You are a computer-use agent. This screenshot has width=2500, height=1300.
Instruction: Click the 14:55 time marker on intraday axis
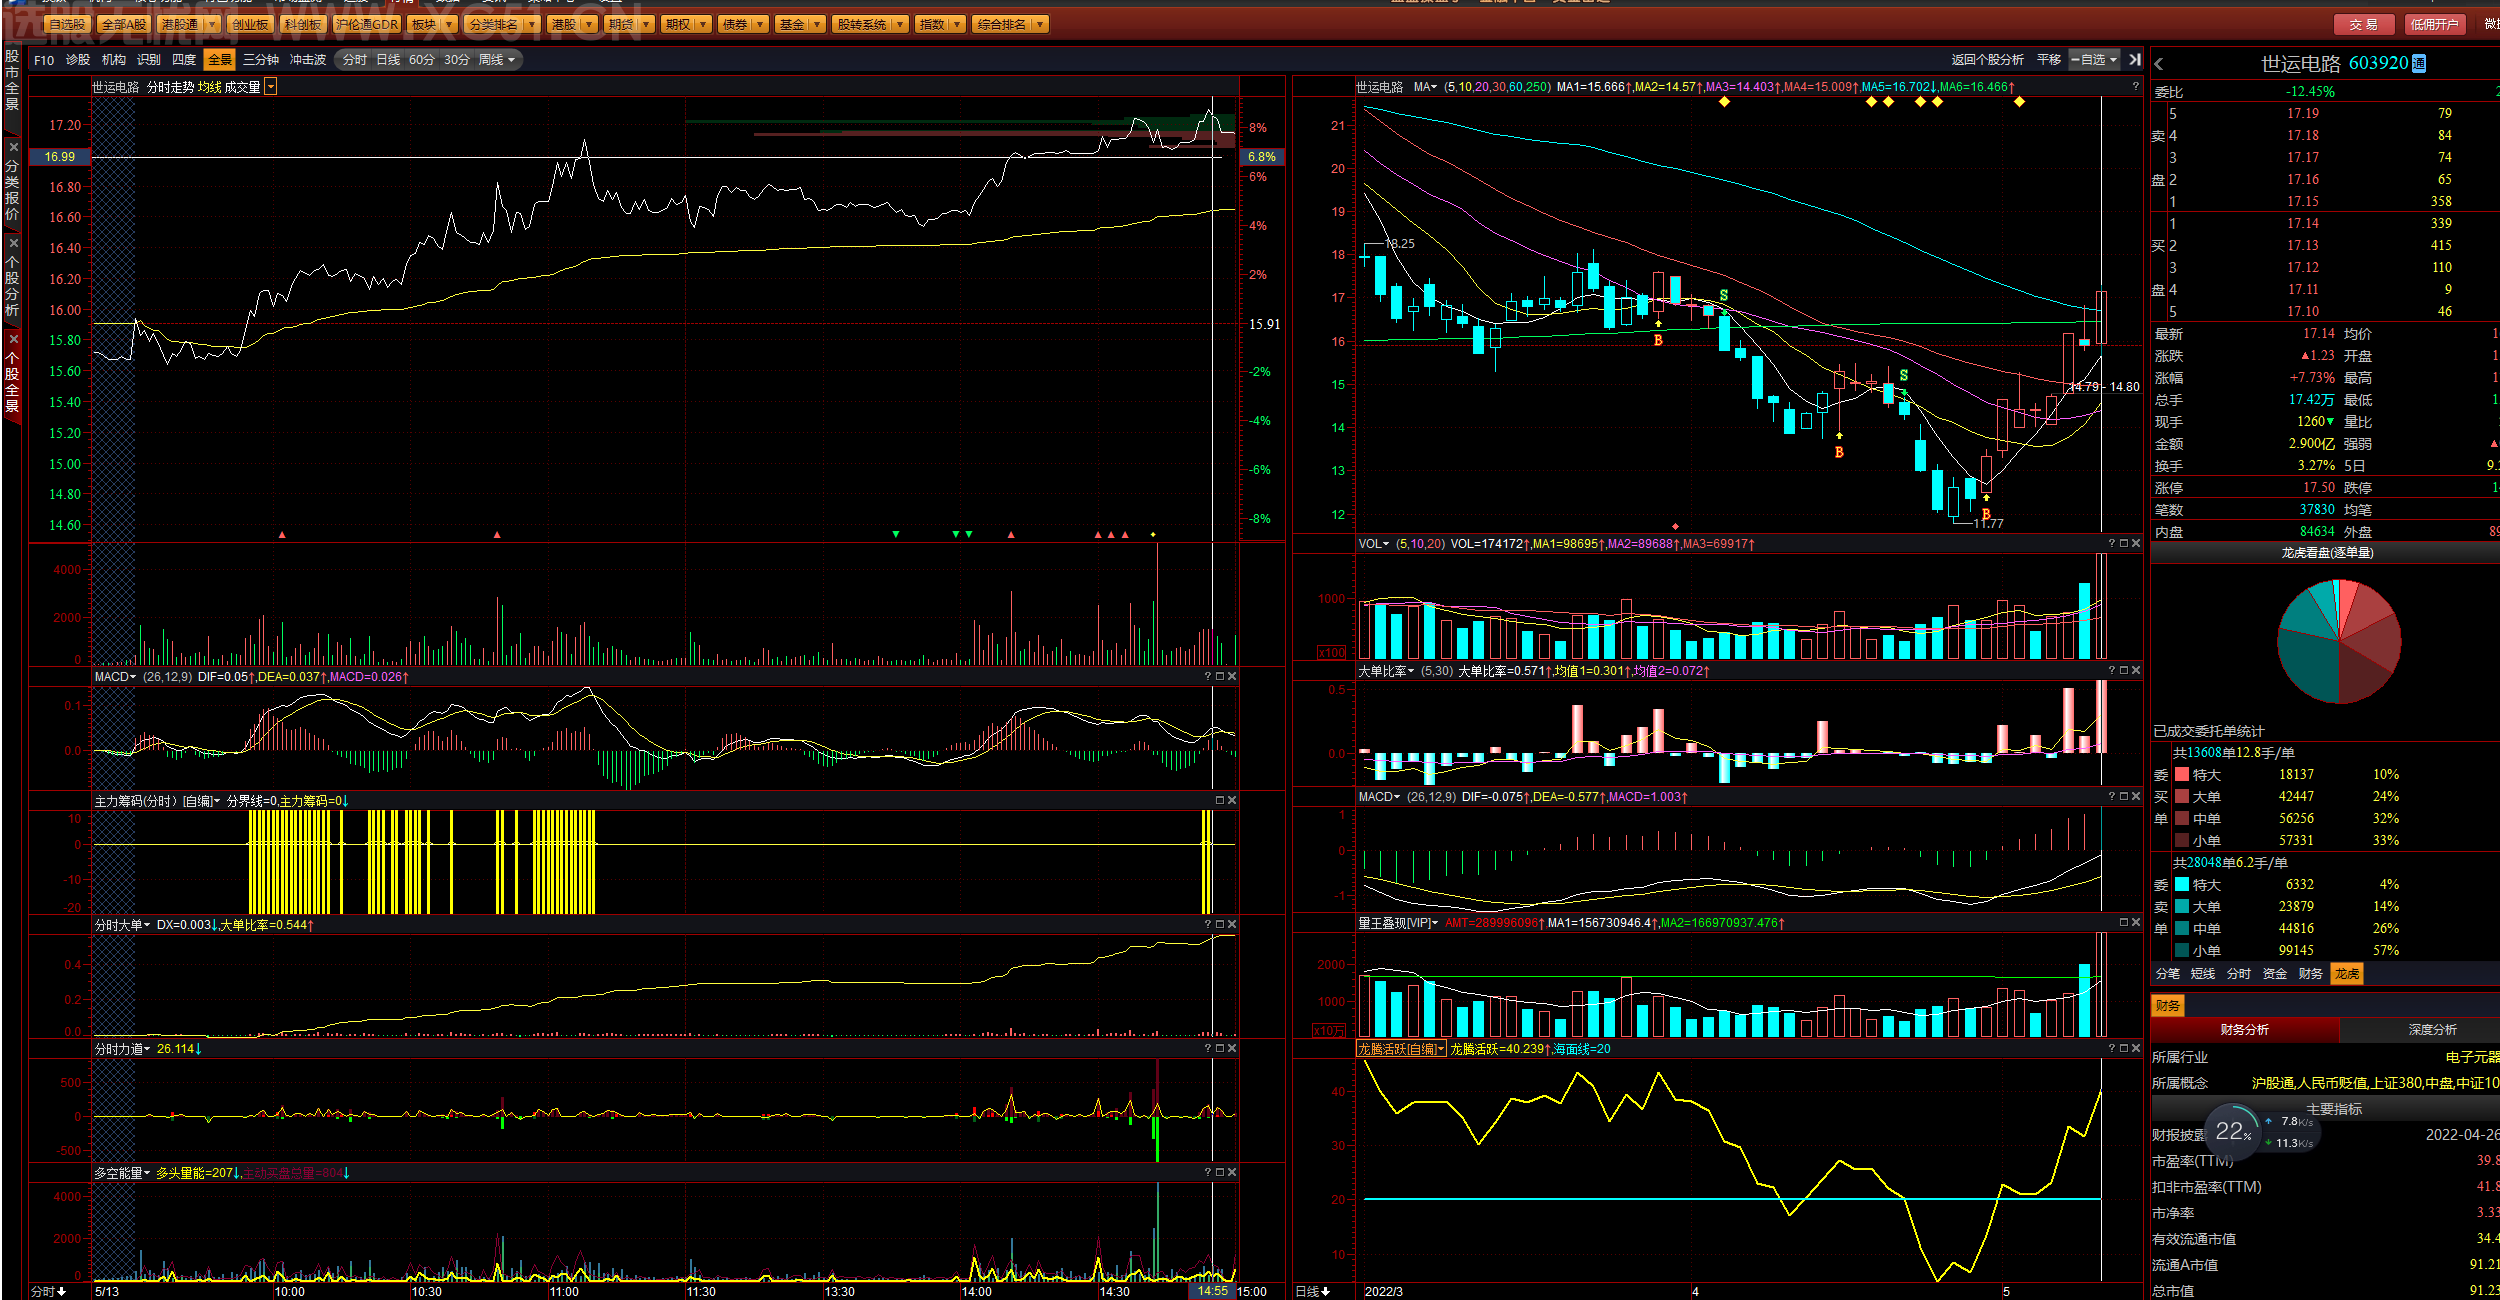coord(1213,1291)
